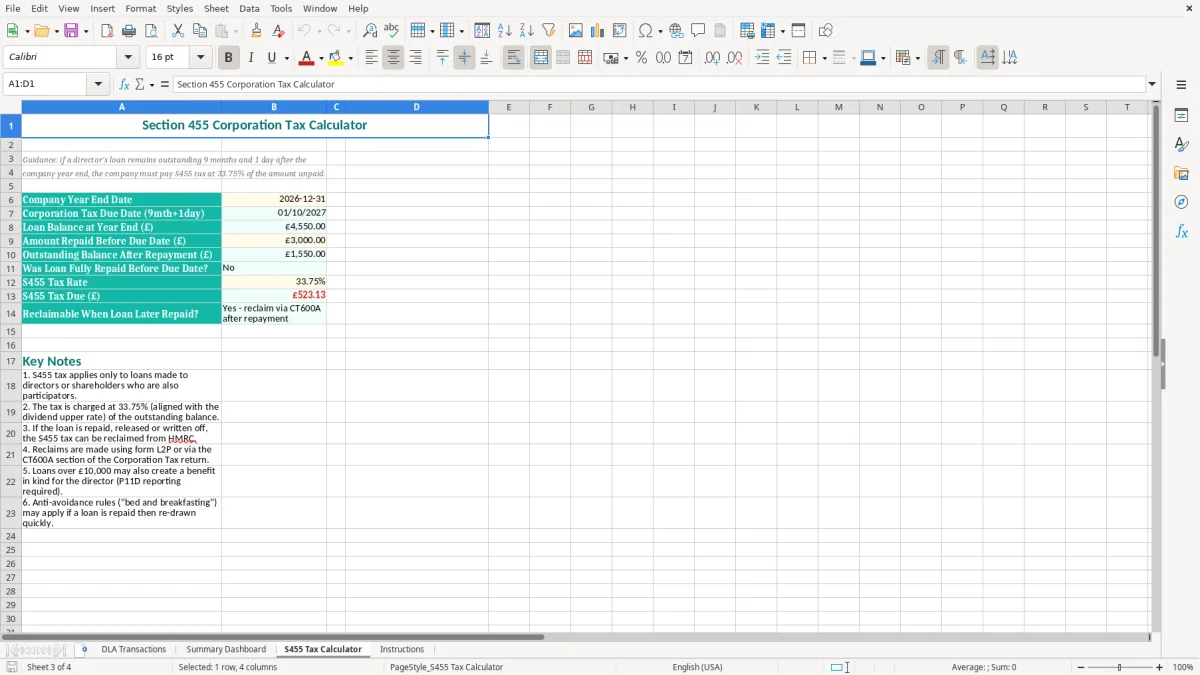Image resolution: width=1200 pixels, height=675 pixels.
Task: Open the Font Color palette dropdown arrow
Action: [320, 58]
